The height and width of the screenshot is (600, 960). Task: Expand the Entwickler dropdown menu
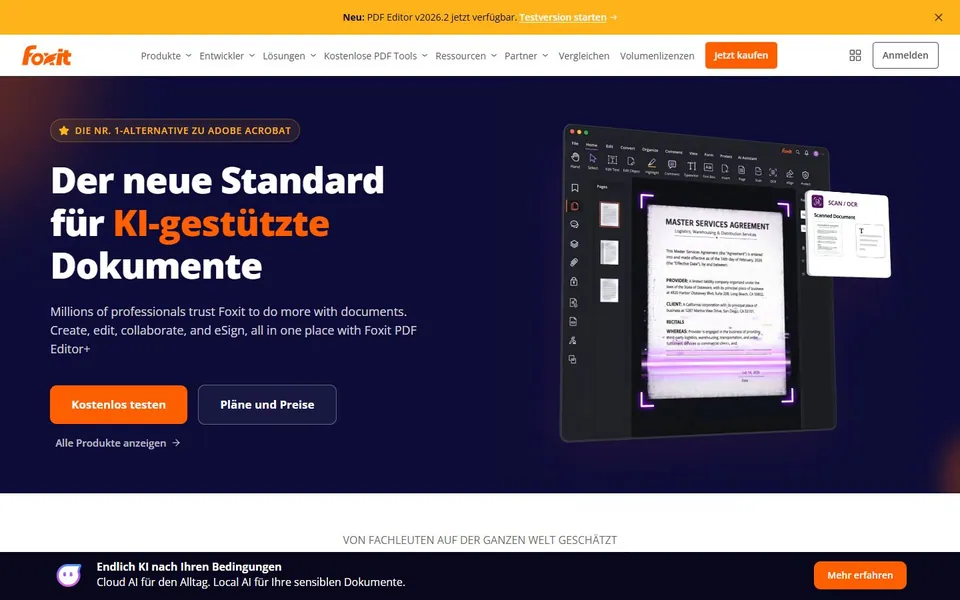click(227, 56)
